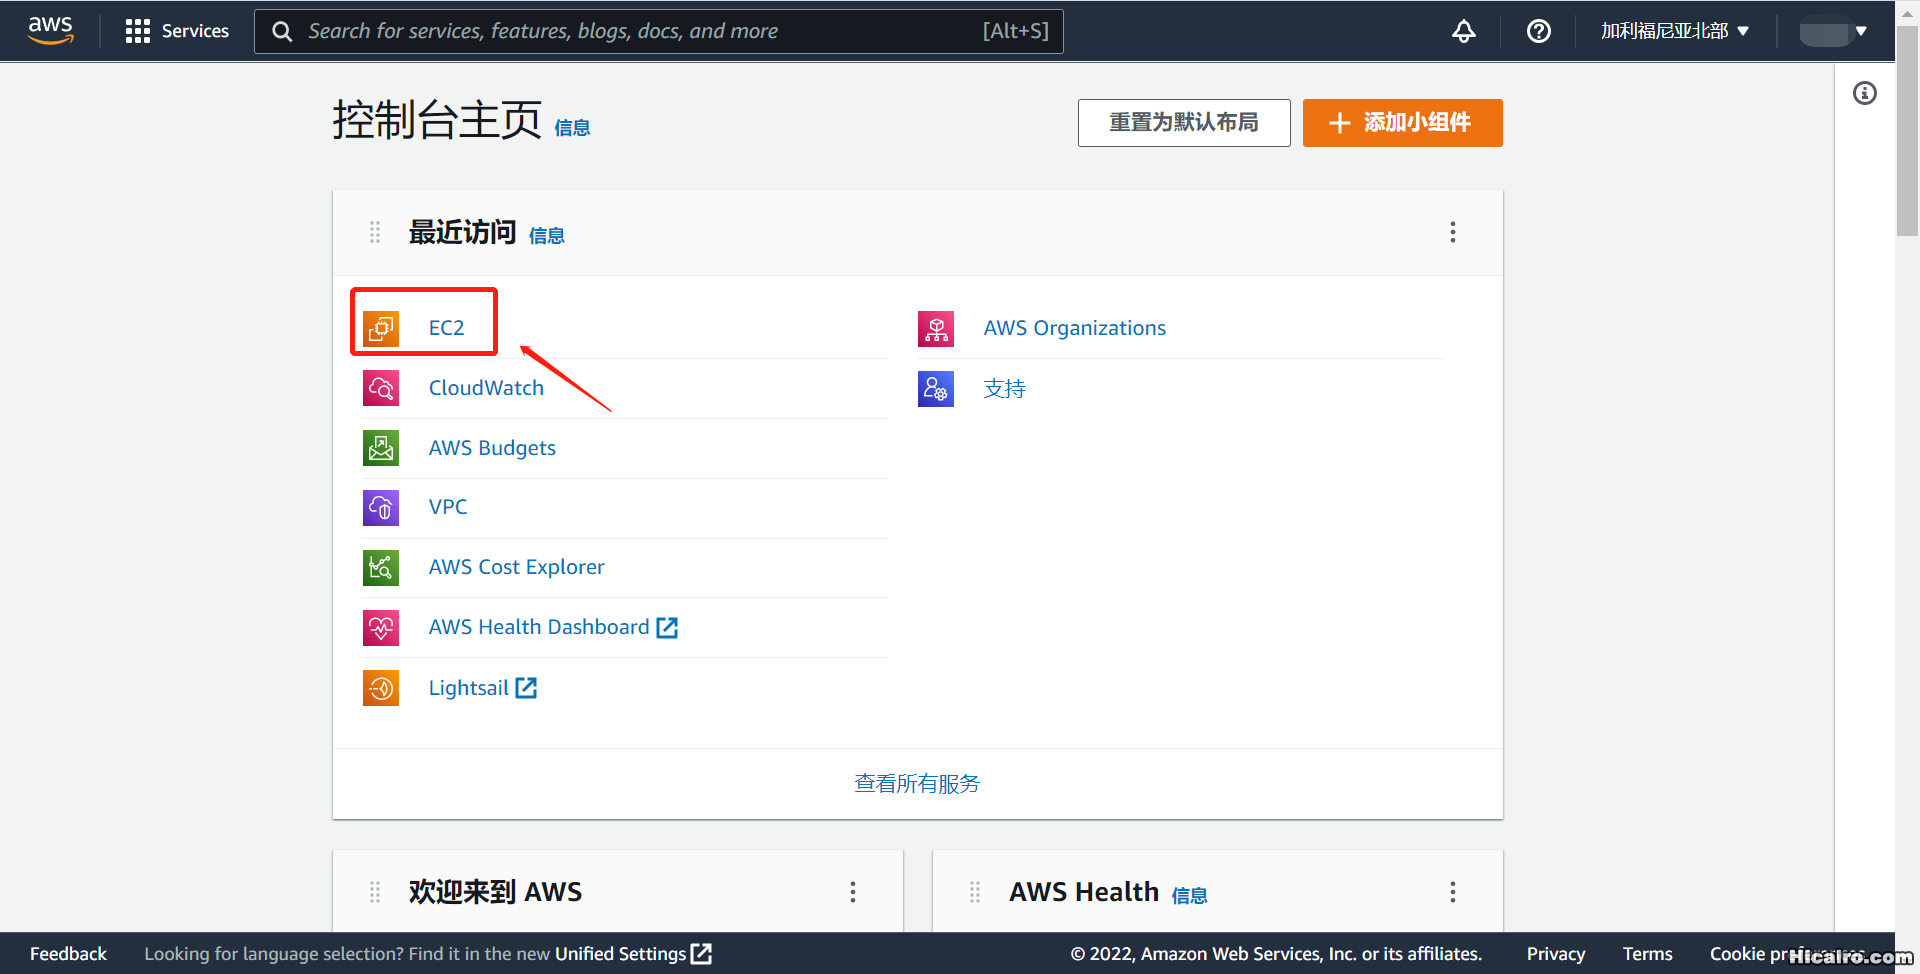The image size is (1920, 974).
Task: Grab the AWS Health widget drag handle
Action: [x=975, y=892]
